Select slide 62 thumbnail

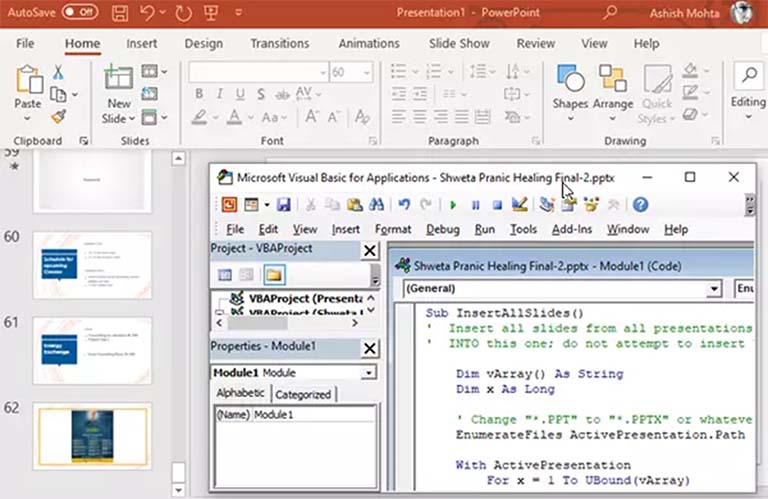[92, 436]
